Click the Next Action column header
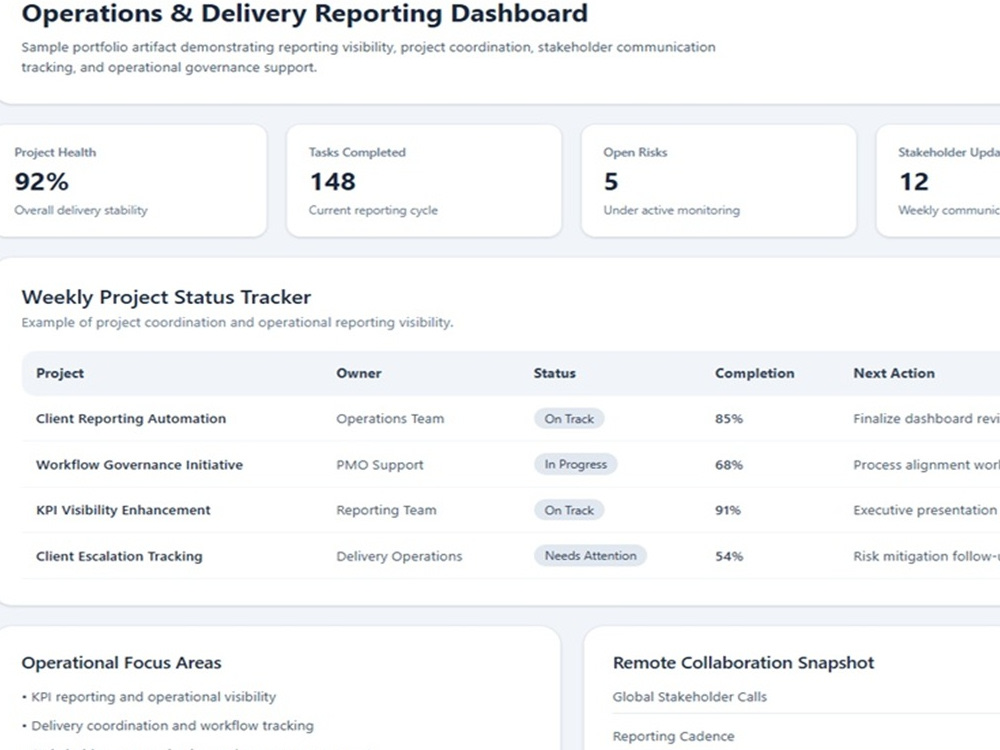Image resolution: width=1000 pixels, height=750 pixels. (x=893, y=373)
